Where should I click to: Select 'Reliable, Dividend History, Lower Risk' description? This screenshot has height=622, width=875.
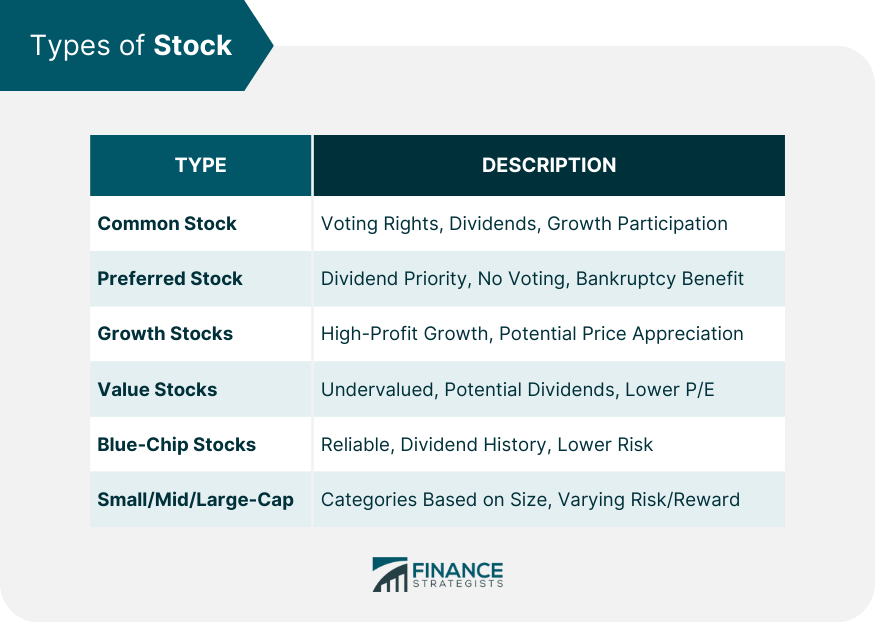pos(487,444)
